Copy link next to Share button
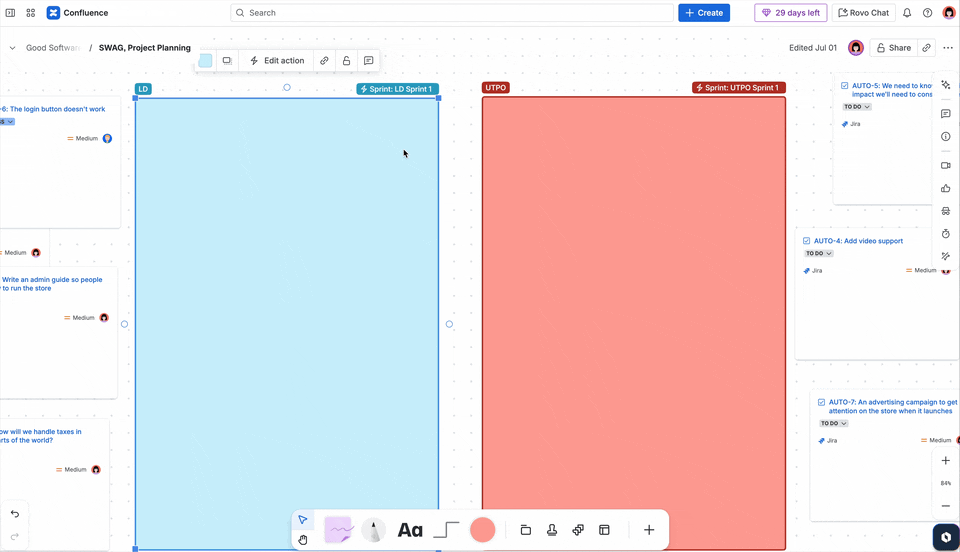960x552 pixels. (926, 48)
